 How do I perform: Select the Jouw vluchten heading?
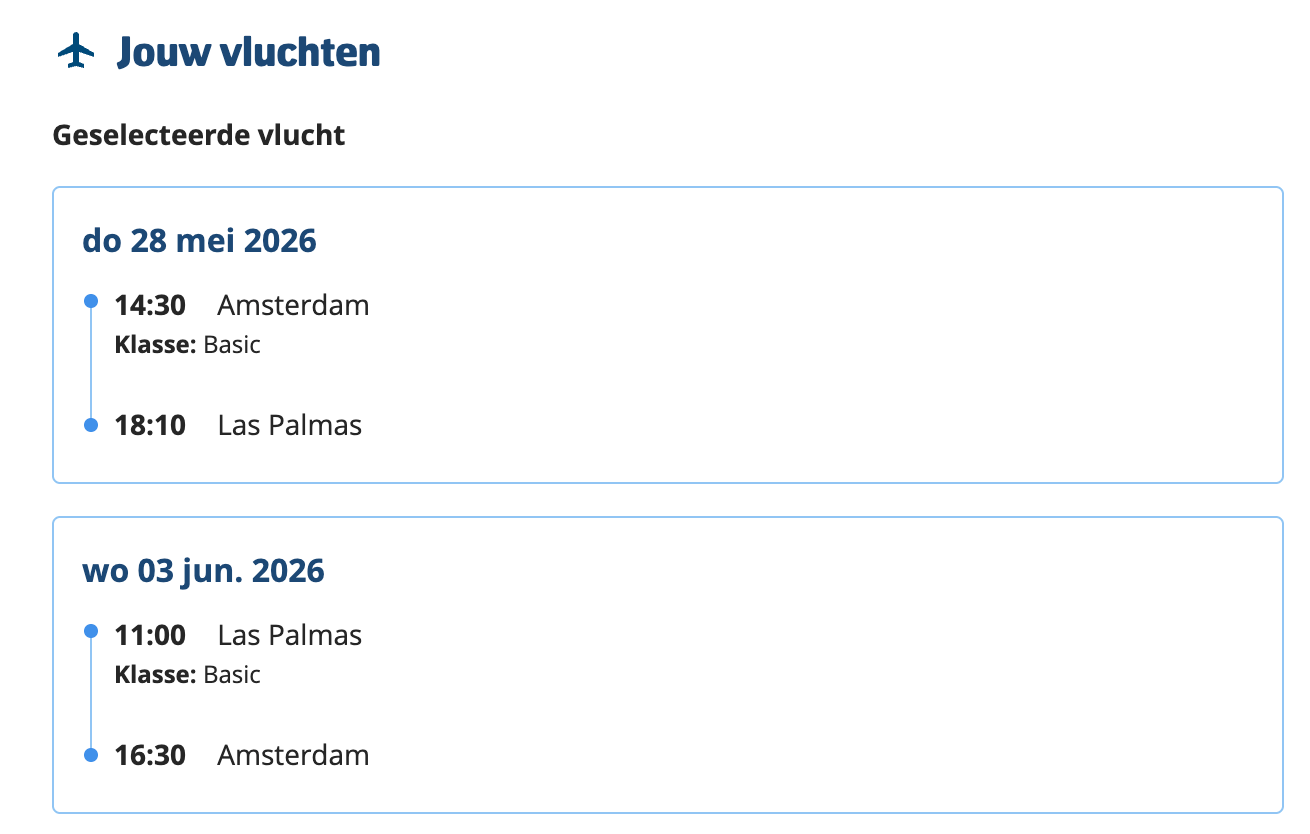[x=248, y=52]
